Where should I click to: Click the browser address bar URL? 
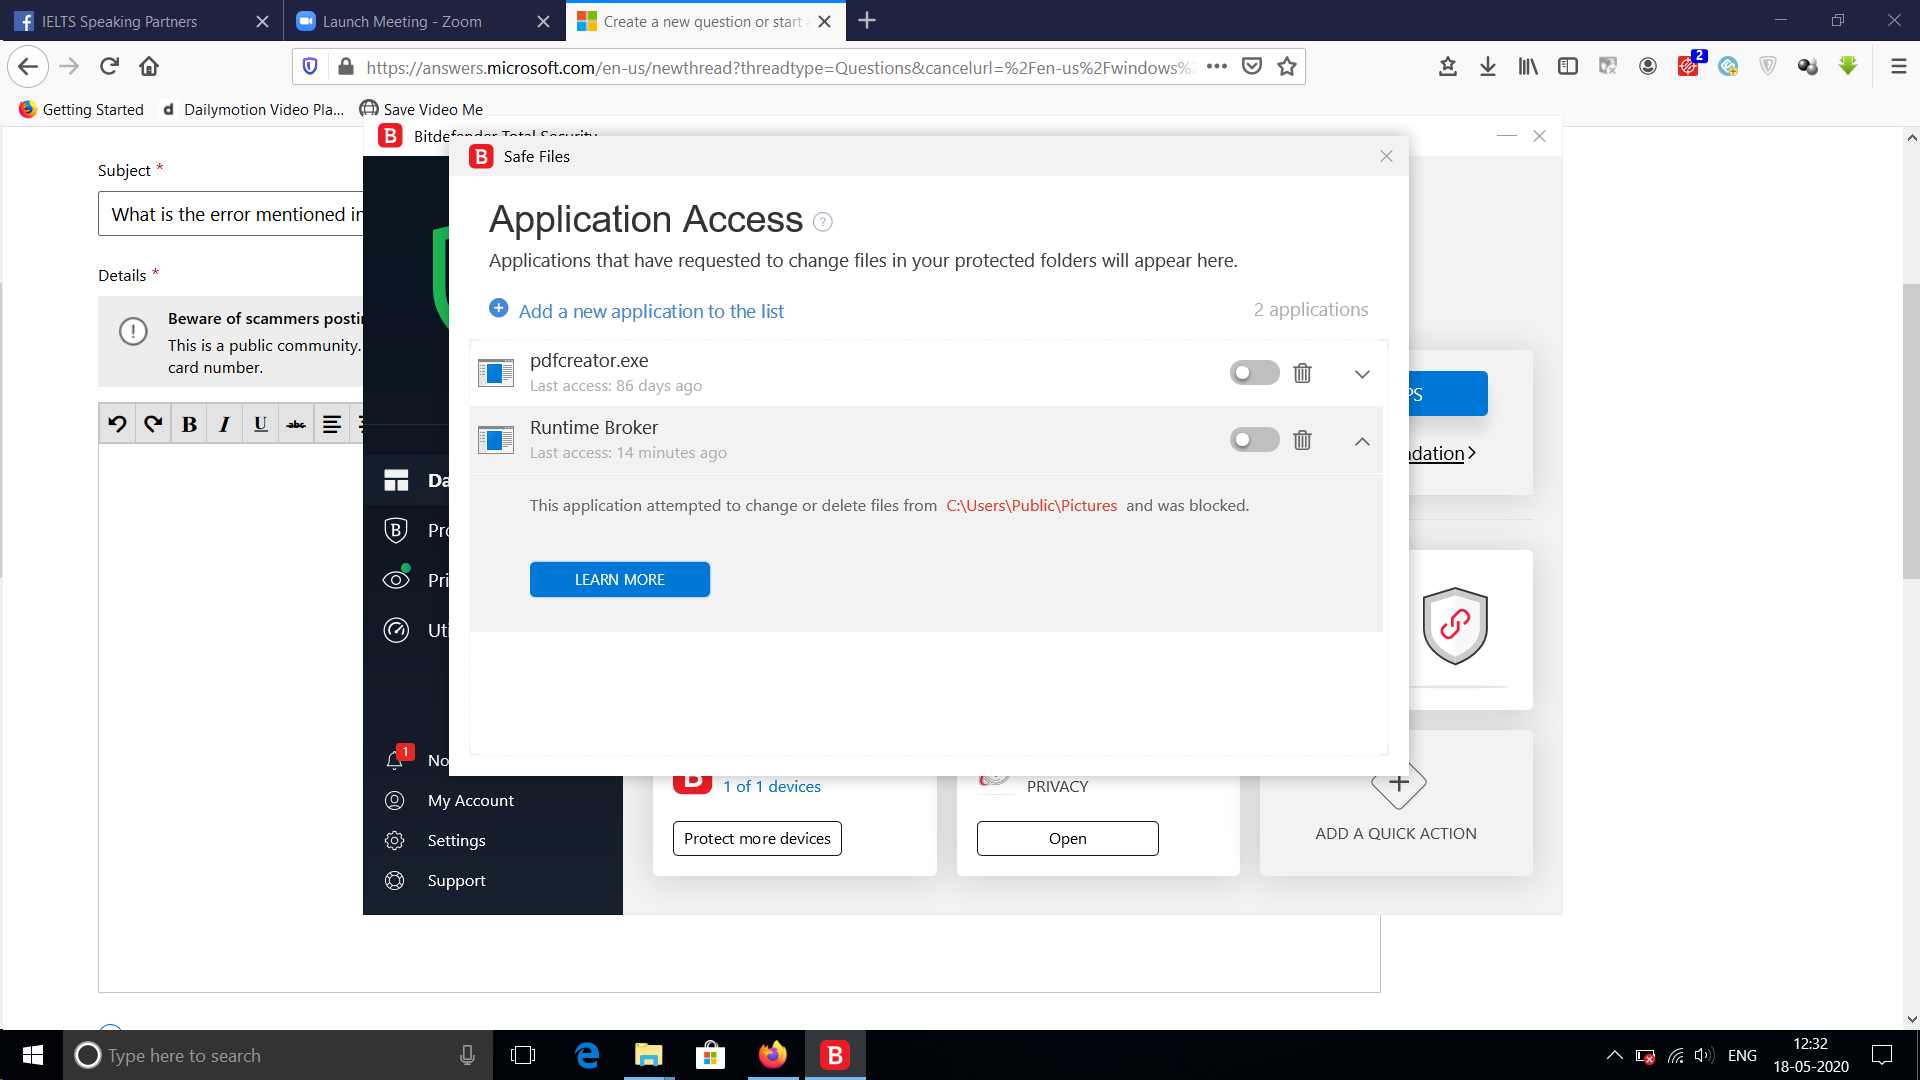pos(780,68)
